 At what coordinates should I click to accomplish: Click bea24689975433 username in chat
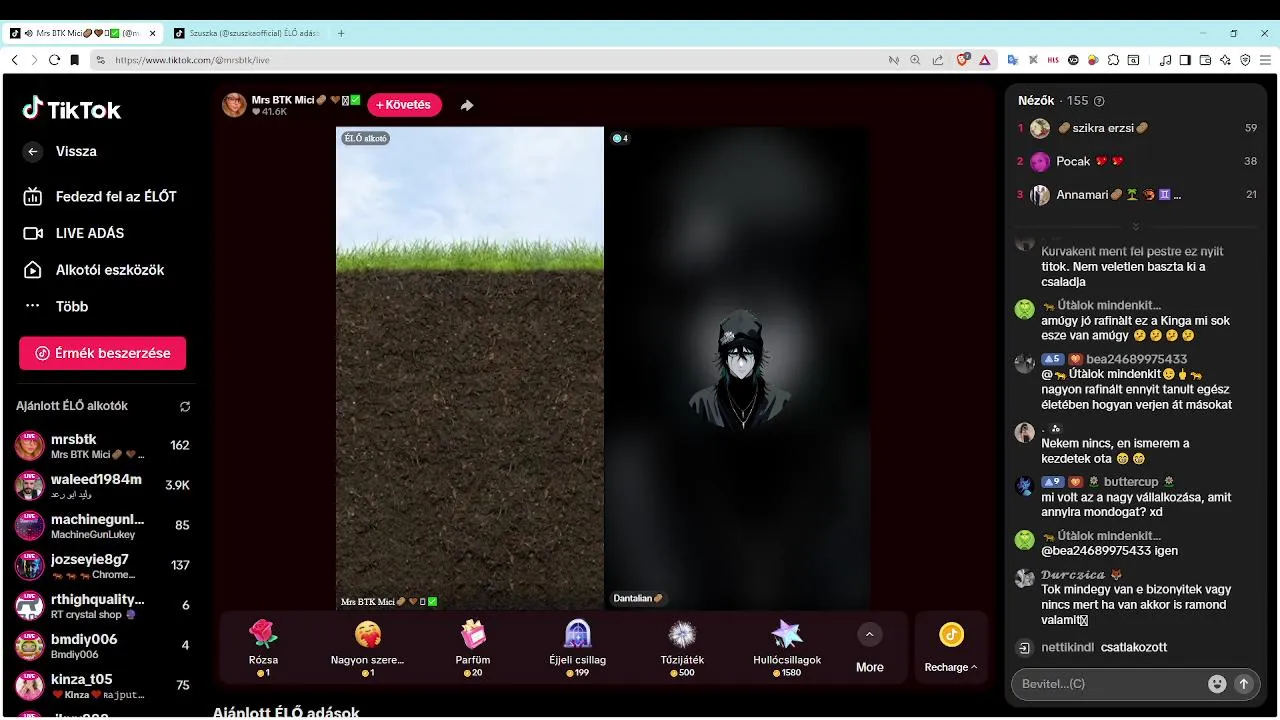click(1137, 359)
